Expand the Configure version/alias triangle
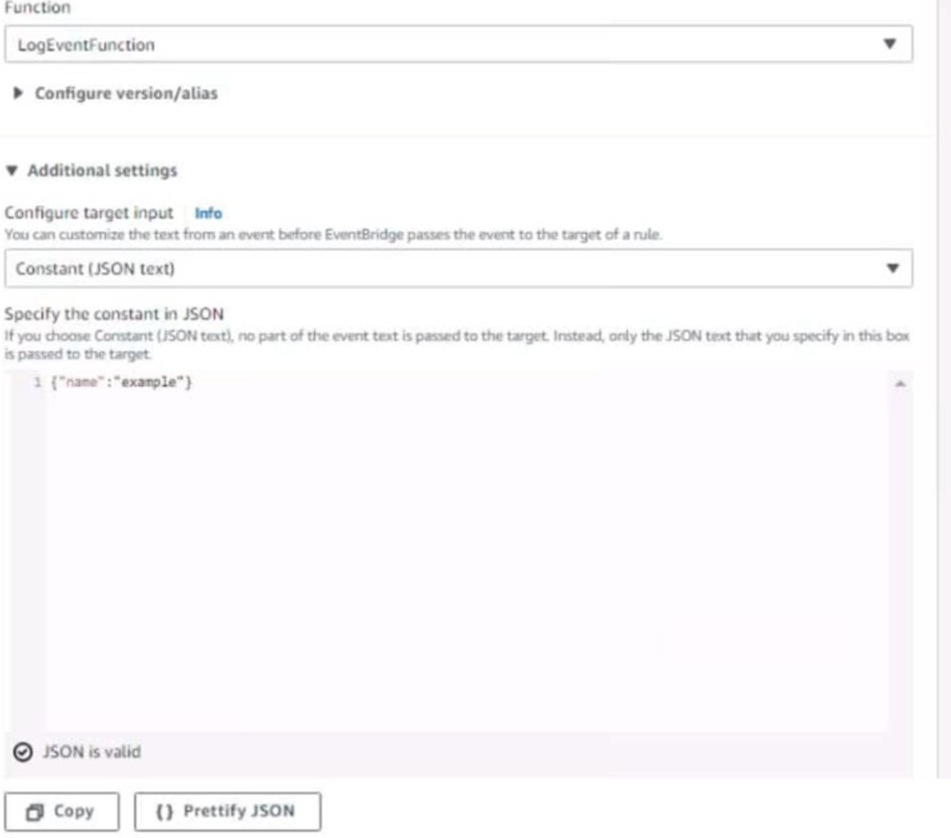951x838 pixels. click(x=18, y=93)
